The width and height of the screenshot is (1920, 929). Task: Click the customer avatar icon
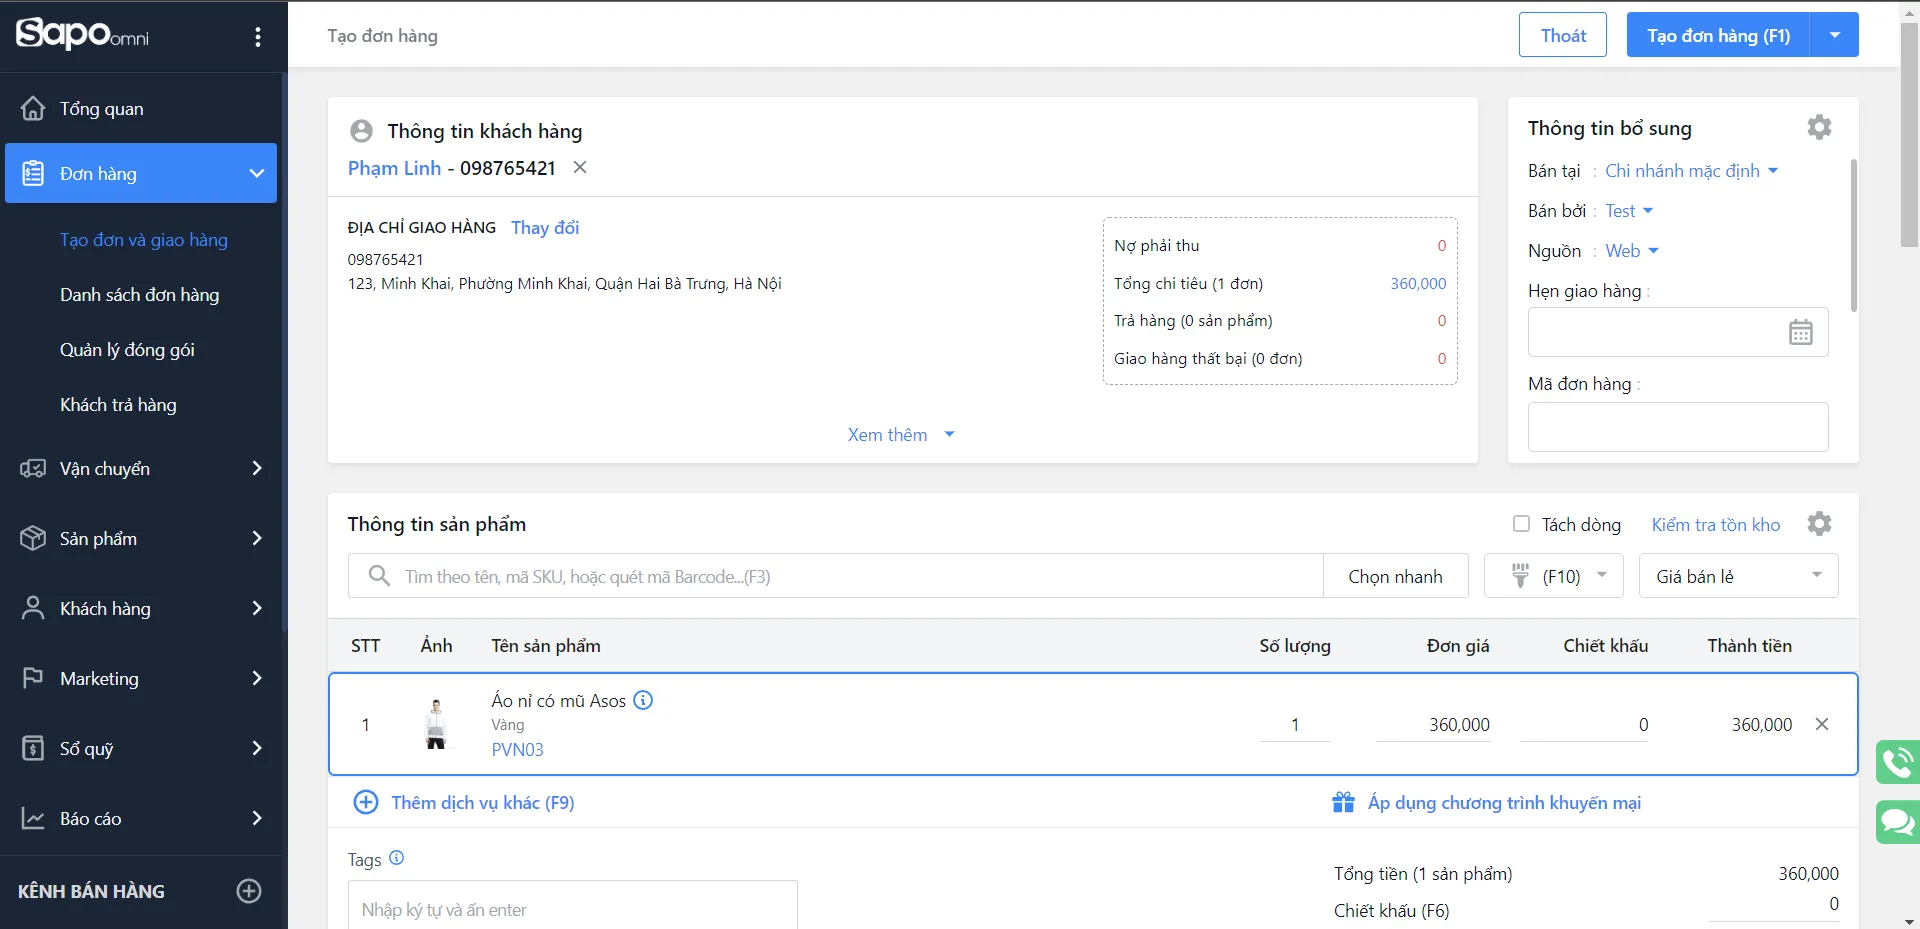pos(361,131)
